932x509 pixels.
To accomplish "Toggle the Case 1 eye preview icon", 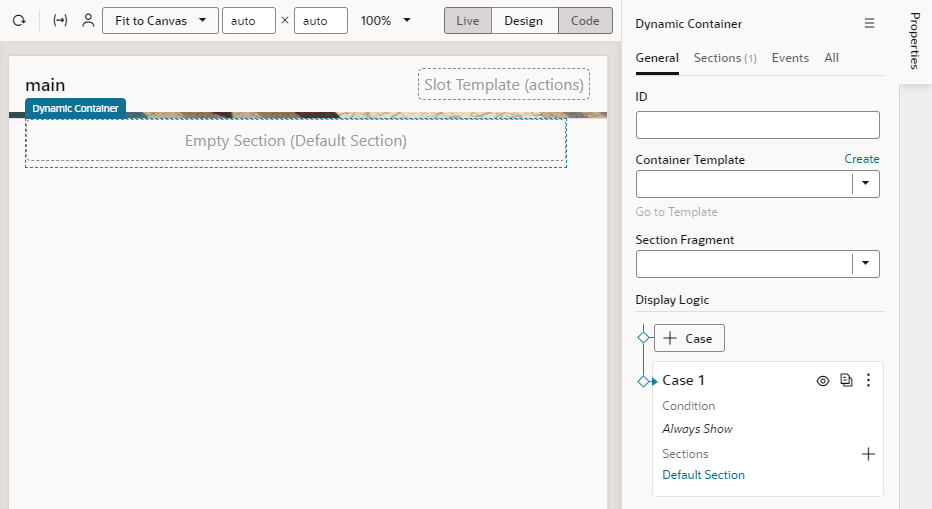I will click(x=823, y=381).
